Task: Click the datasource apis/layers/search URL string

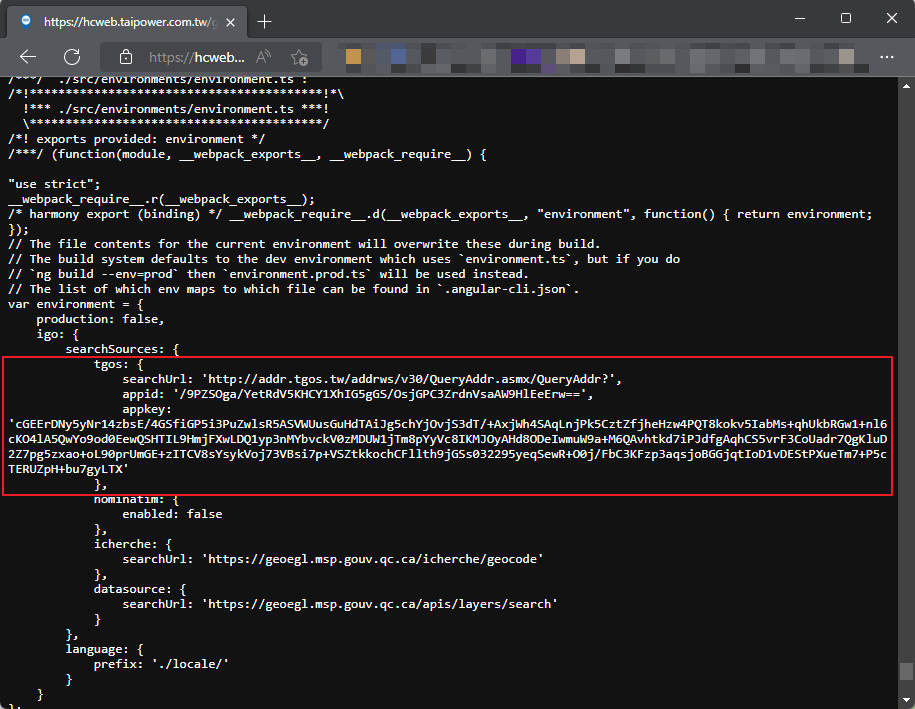Action: (379, 603)
